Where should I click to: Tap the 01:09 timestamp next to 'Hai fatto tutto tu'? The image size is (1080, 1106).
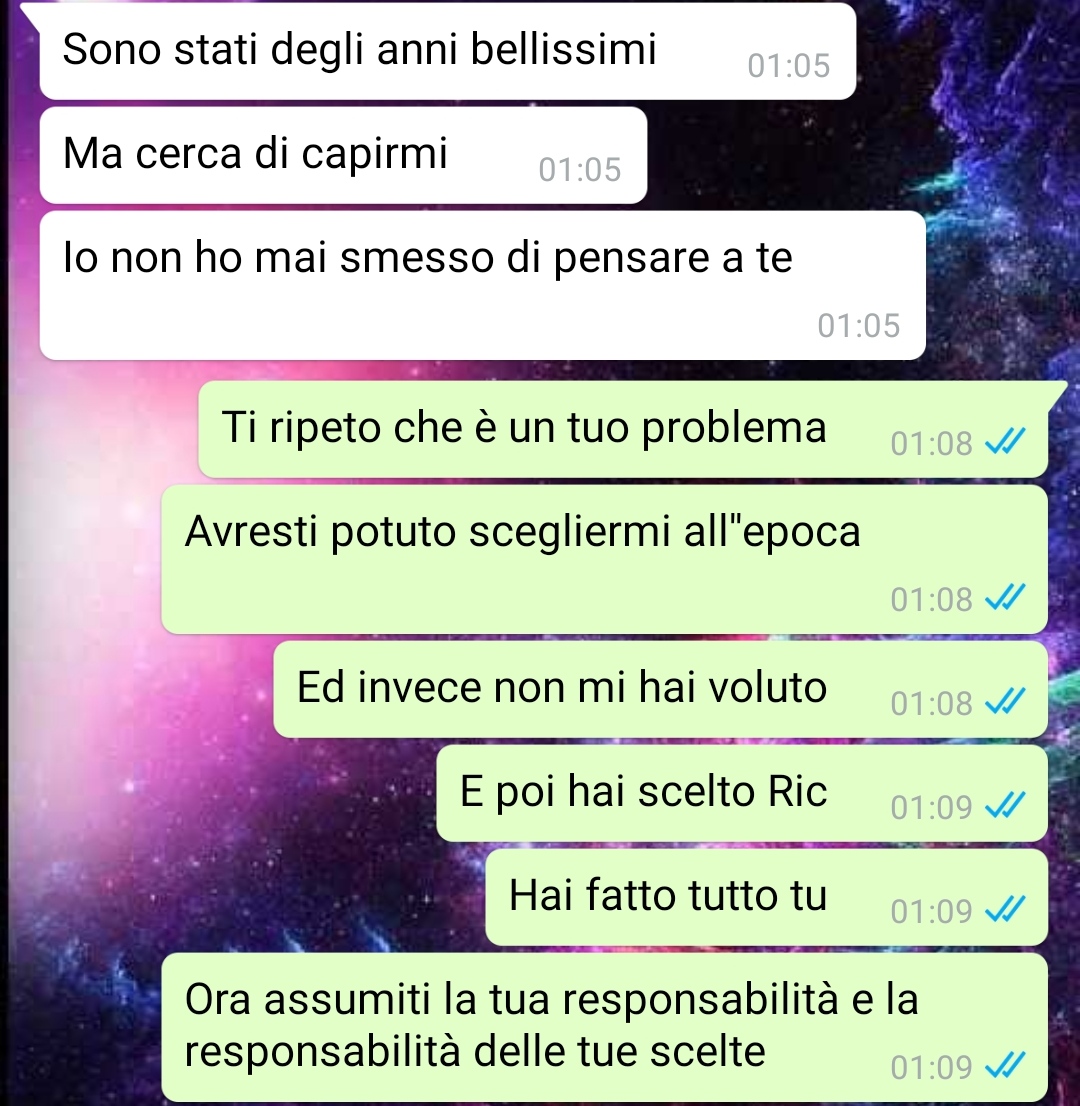pyautogui.click(x=931, y=911)
